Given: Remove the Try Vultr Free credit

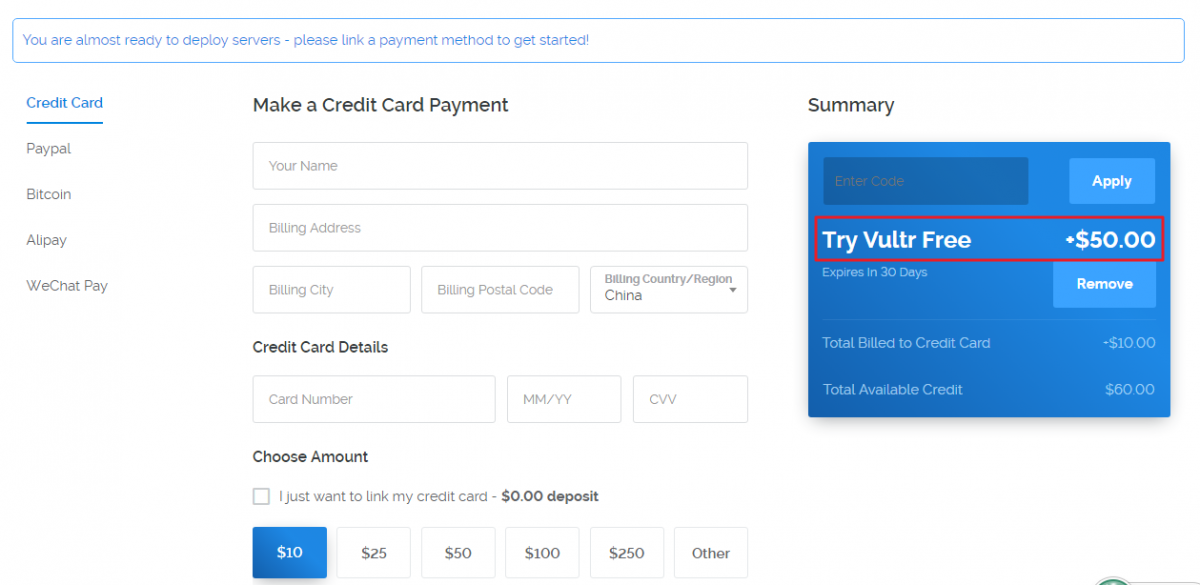Looking at the screenshot, I should pos(1104,284).
